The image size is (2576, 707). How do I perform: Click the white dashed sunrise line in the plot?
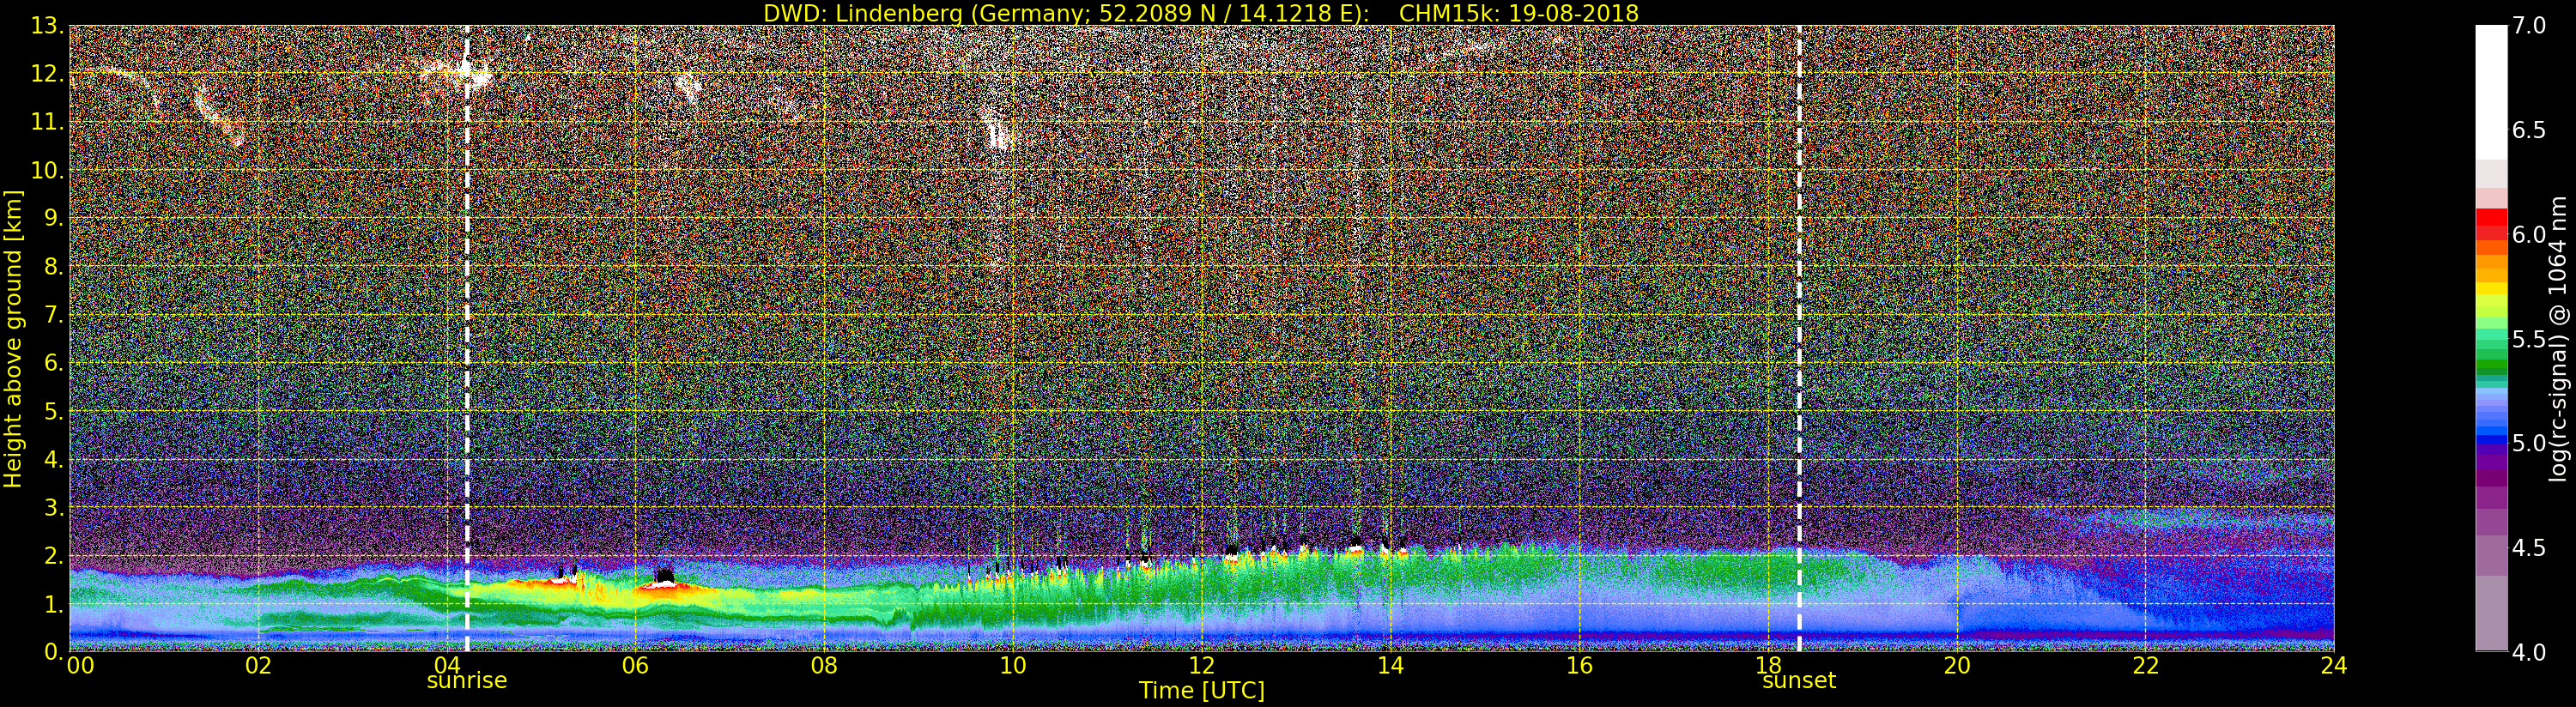tap(467, 339)
